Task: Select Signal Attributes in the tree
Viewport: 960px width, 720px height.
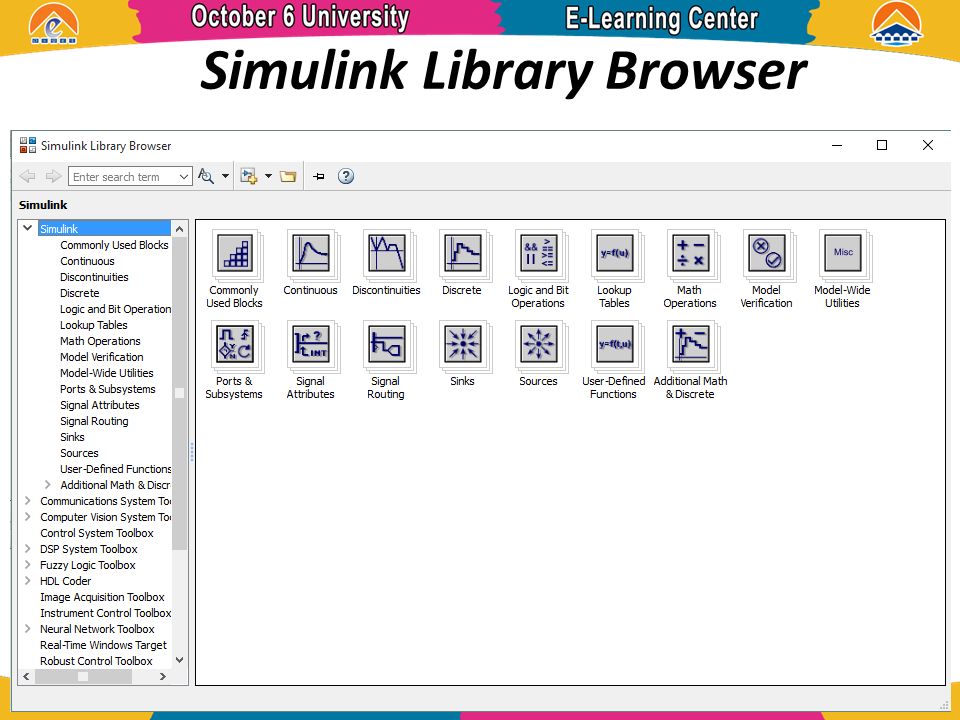Action: click(100, 405)
